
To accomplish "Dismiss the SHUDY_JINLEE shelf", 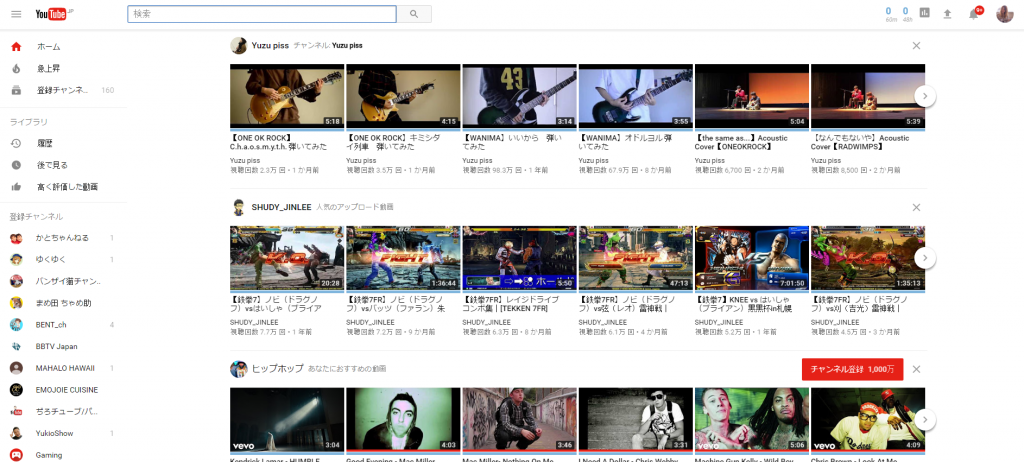I will pos(916,207).
